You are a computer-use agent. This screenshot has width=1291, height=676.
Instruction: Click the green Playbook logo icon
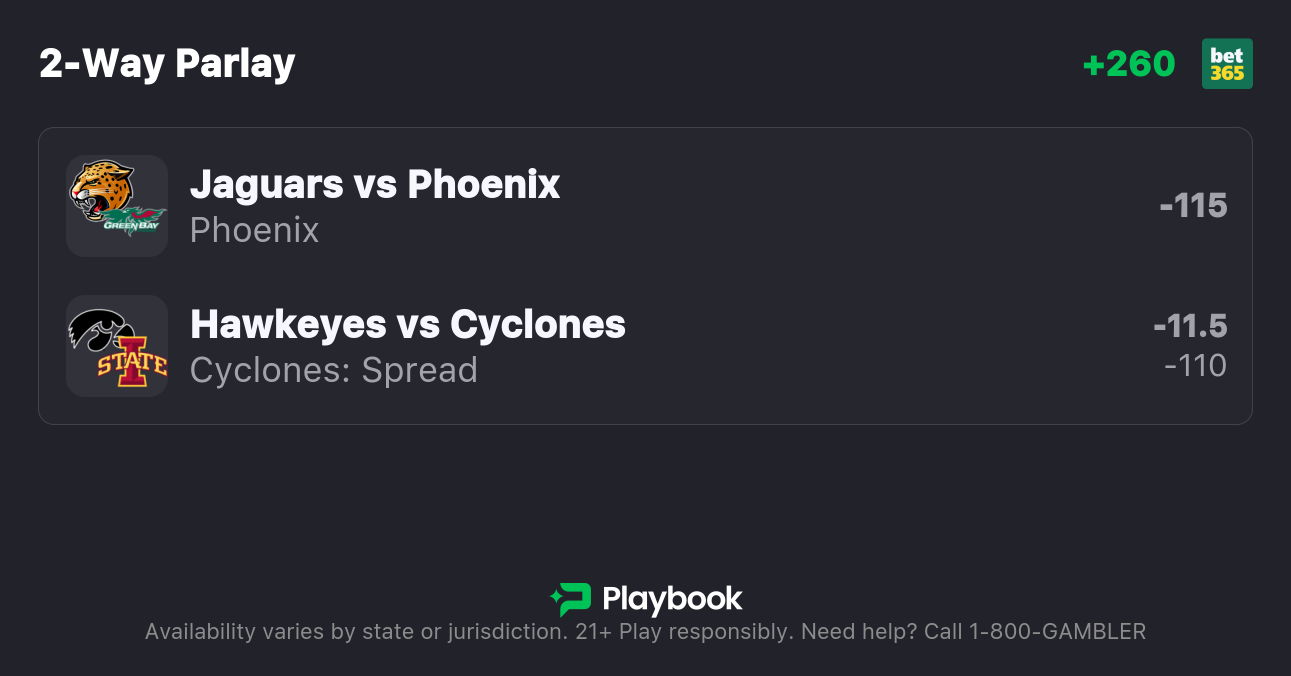[x=571, y=599]
